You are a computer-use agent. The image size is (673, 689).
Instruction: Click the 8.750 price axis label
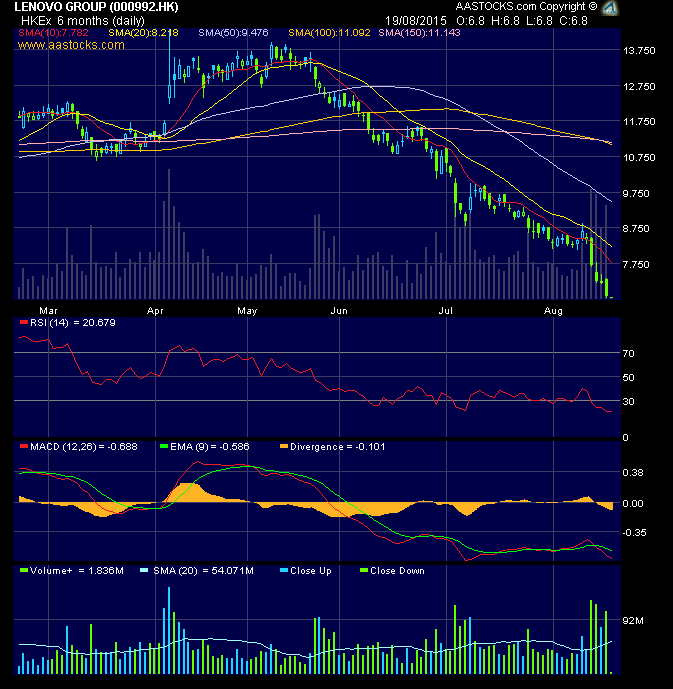point(636,229)
